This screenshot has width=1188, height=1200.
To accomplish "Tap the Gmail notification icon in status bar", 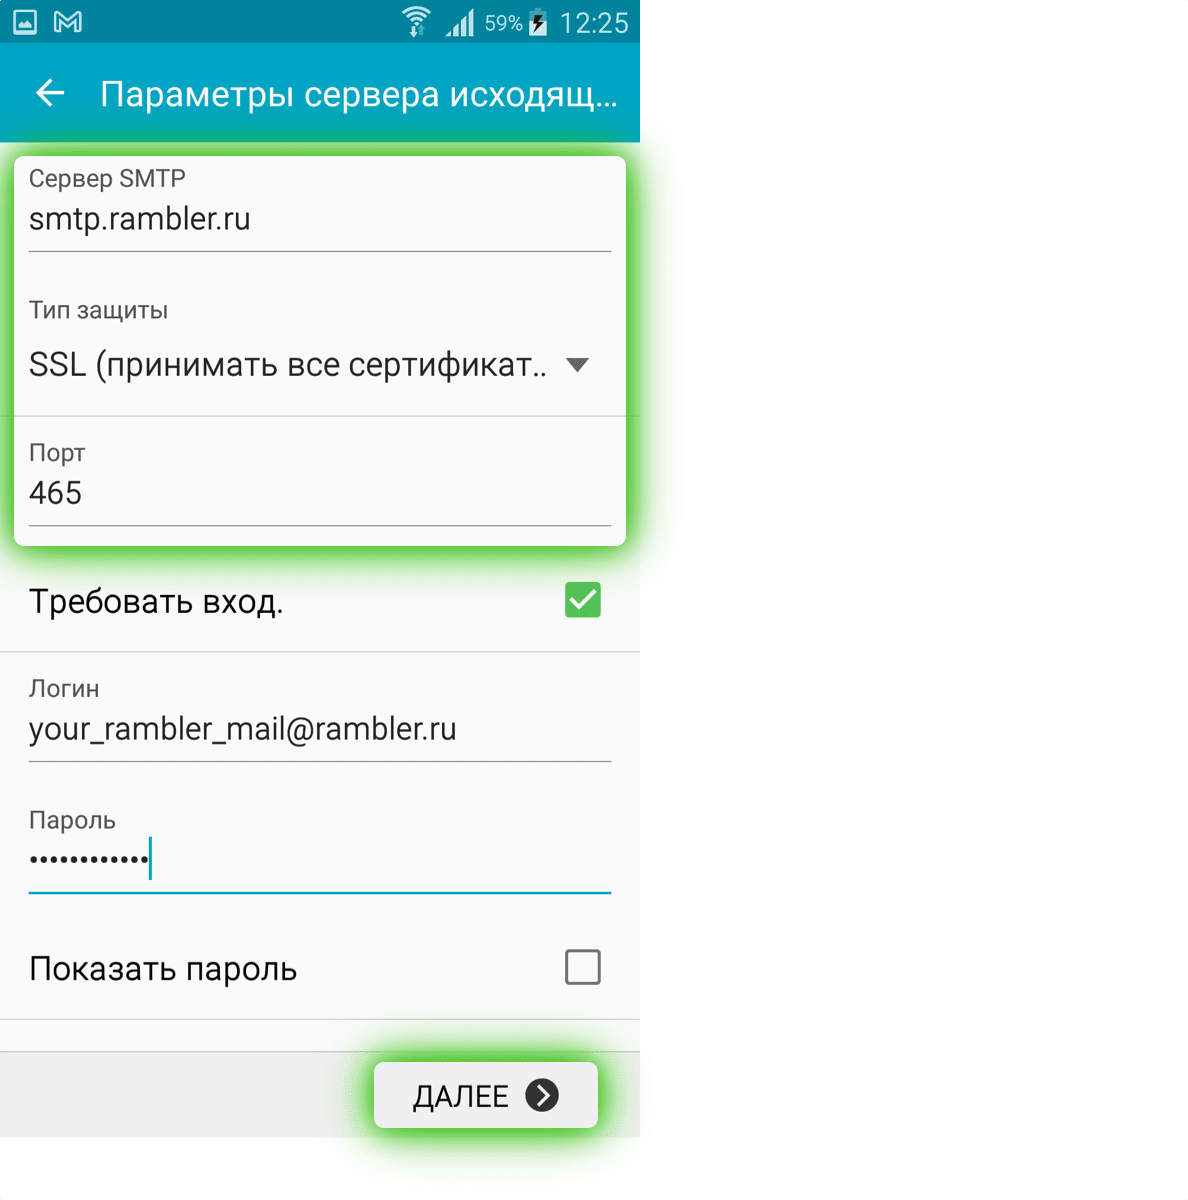I will (x=68, y=22).
